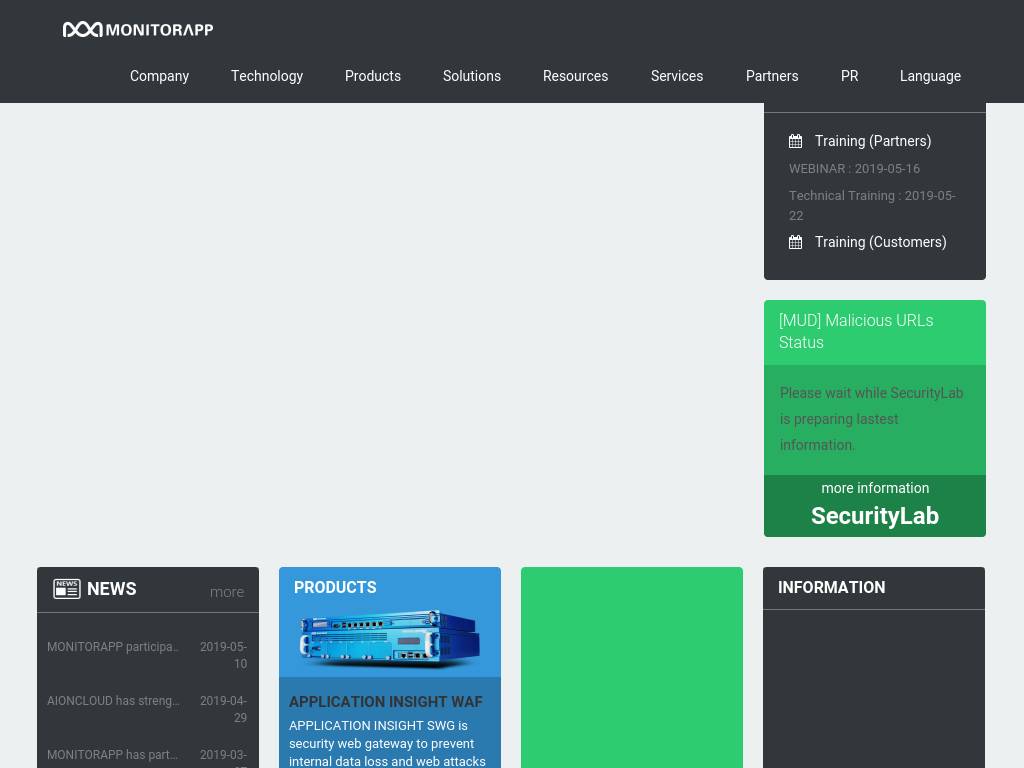
Task: Open the PR menu item
Action: [849, 76]
